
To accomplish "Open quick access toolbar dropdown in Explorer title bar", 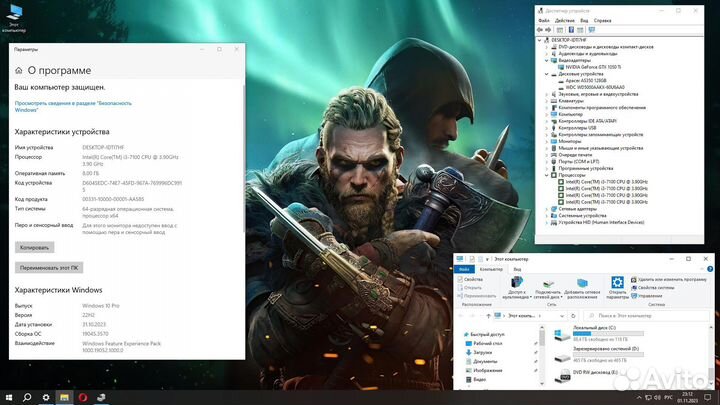I will click(487, 259).
